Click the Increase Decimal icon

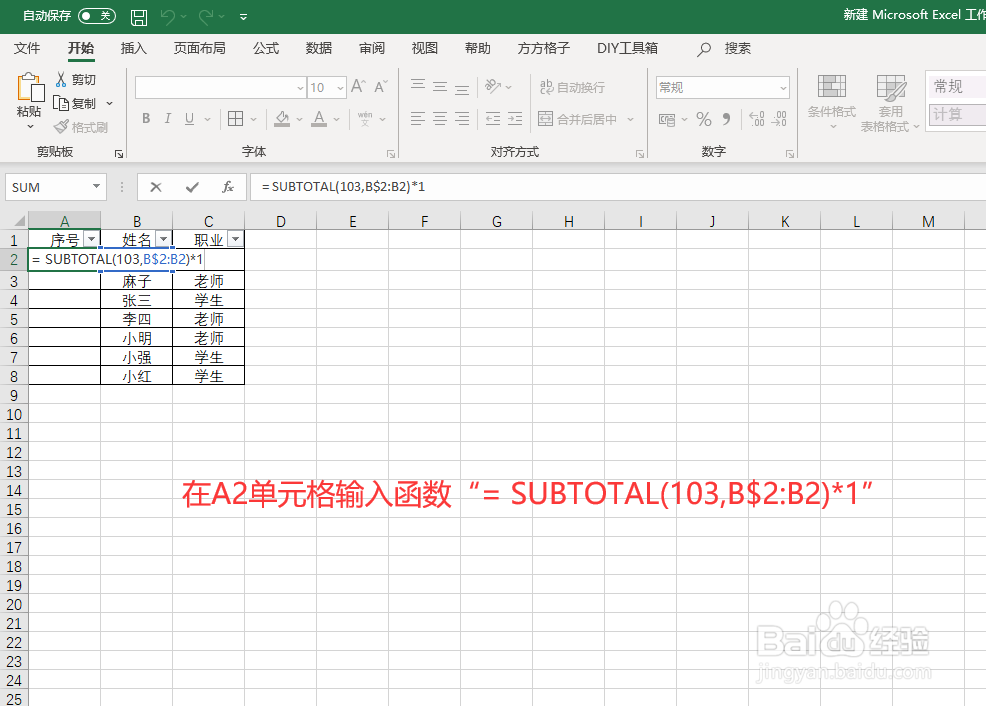click(x=756, y=118)
